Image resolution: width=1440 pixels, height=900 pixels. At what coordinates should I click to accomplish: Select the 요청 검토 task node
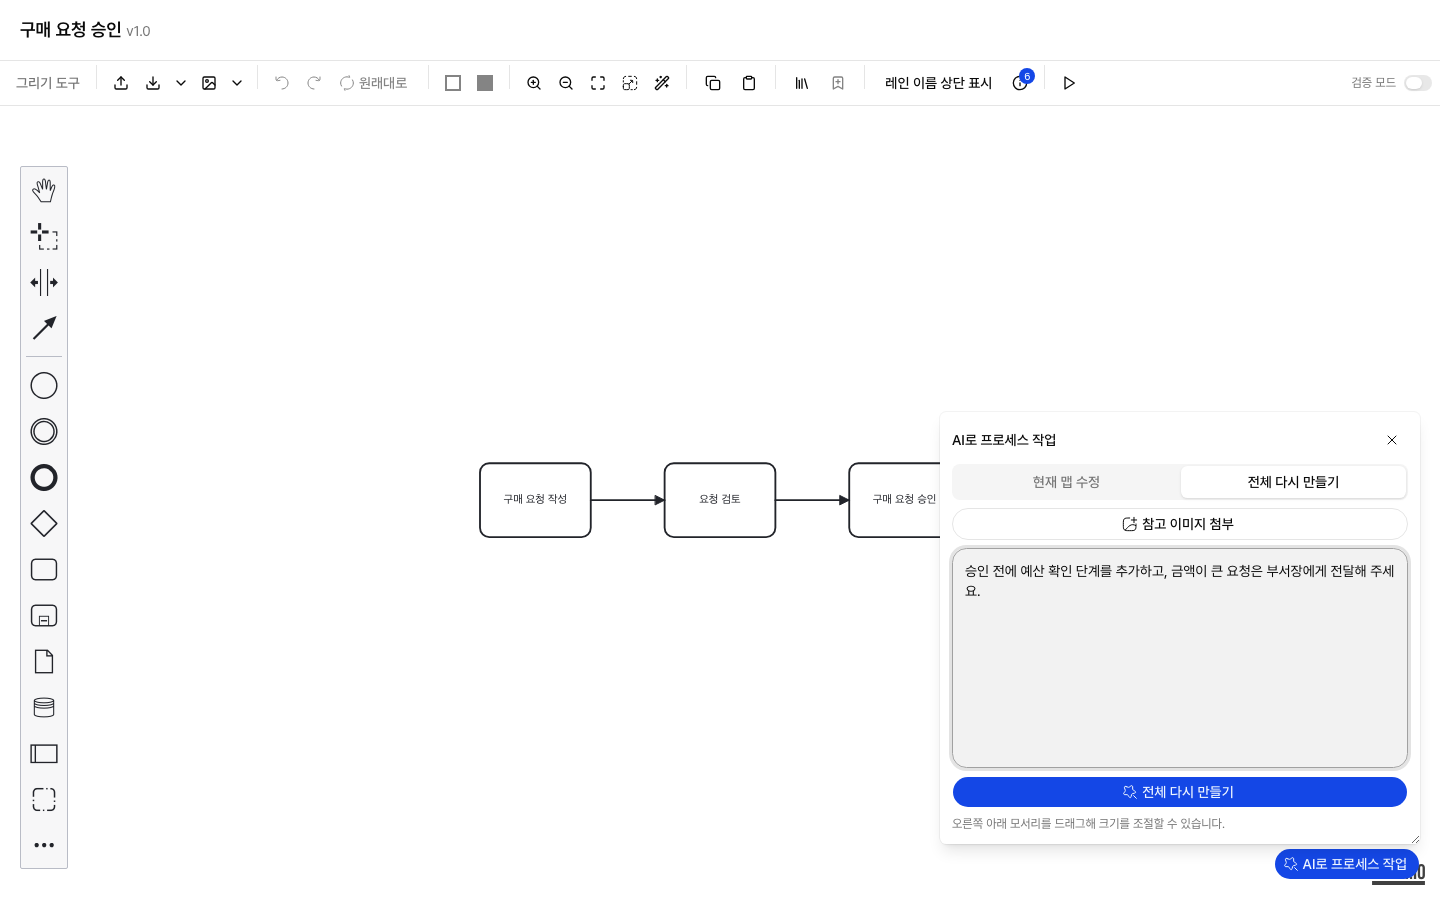(720, 500)
